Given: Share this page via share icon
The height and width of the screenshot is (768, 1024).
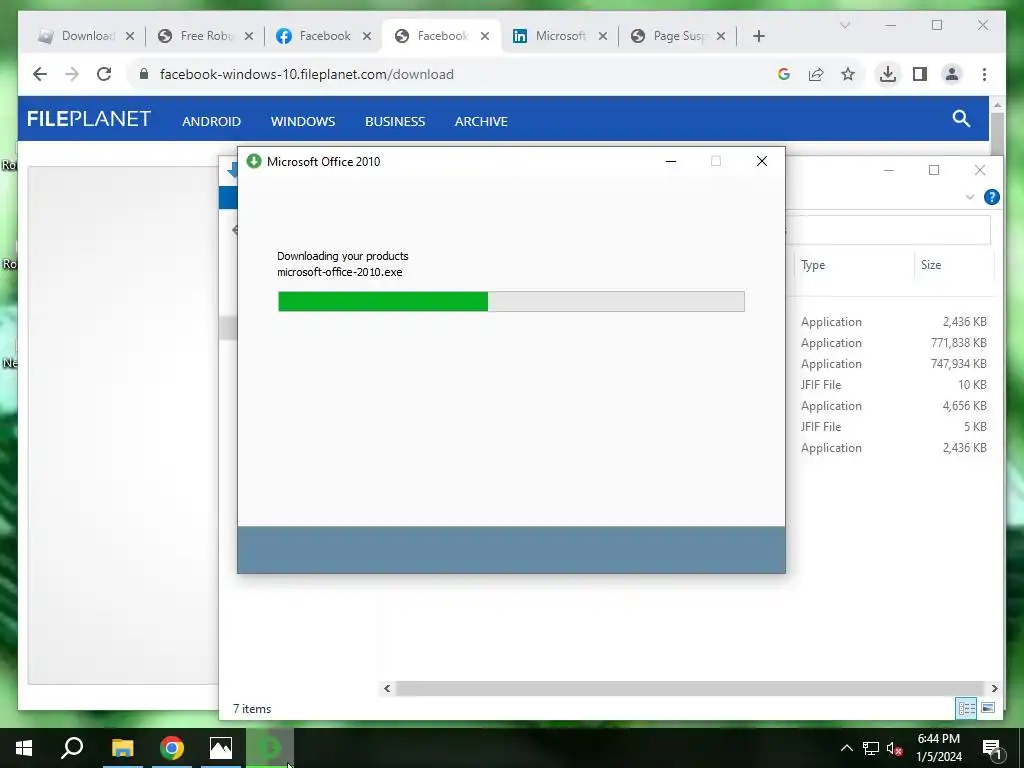Looking at the screenshot, I should (816, 74).
